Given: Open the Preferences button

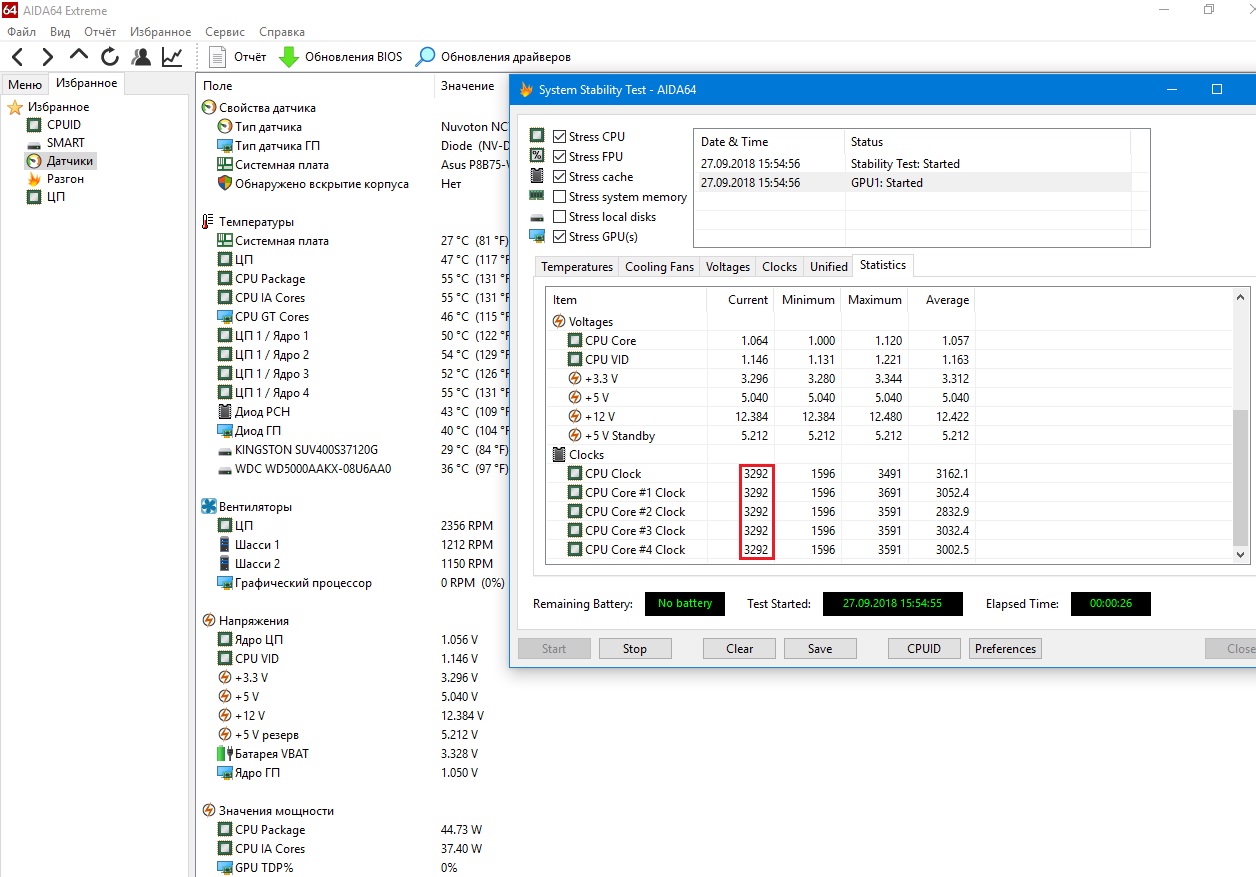Looking at the screenshot, I should tap(1005, 649).
